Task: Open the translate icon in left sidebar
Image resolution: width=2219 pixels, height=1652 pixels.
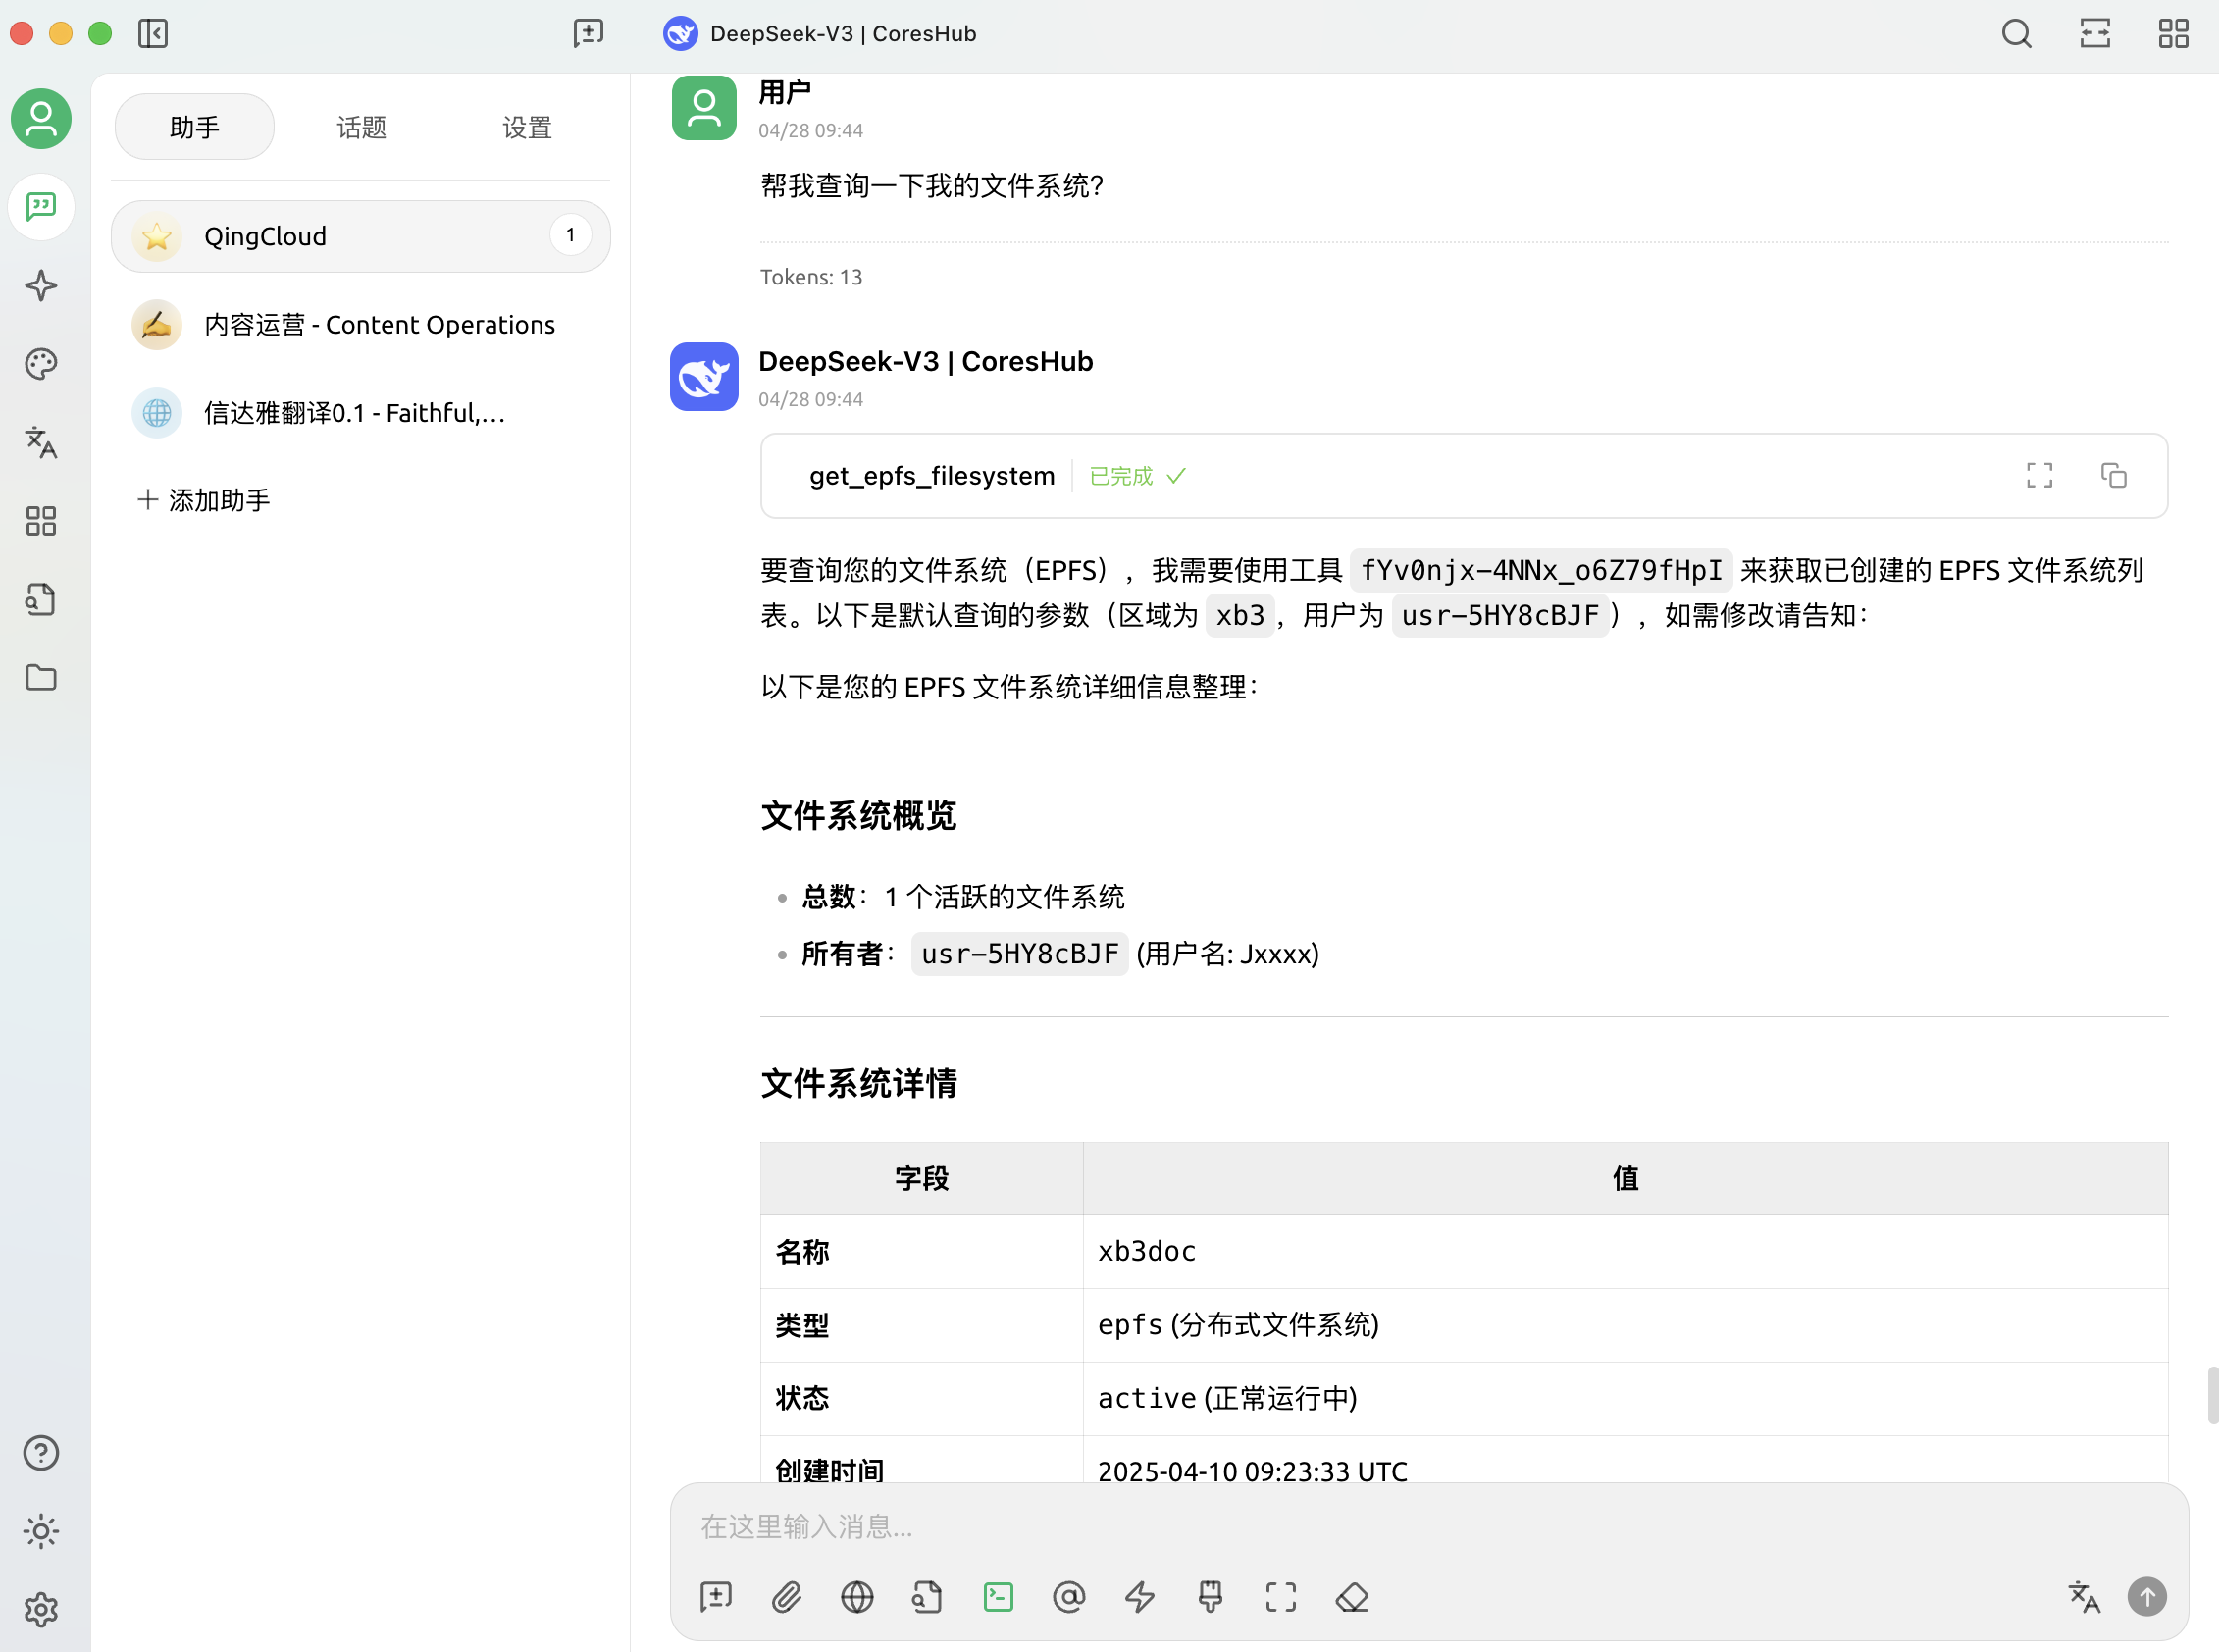Action: point(41,442)
